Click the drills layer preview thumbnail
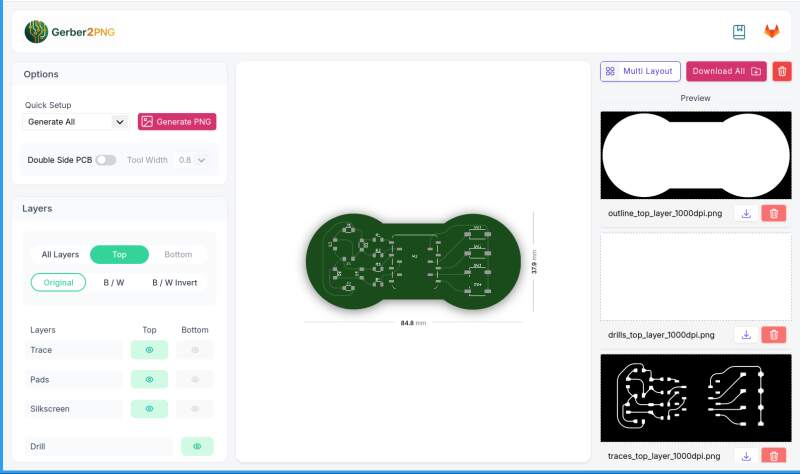Viewport: 800px width, 474px height. click(x=696, y=277)
